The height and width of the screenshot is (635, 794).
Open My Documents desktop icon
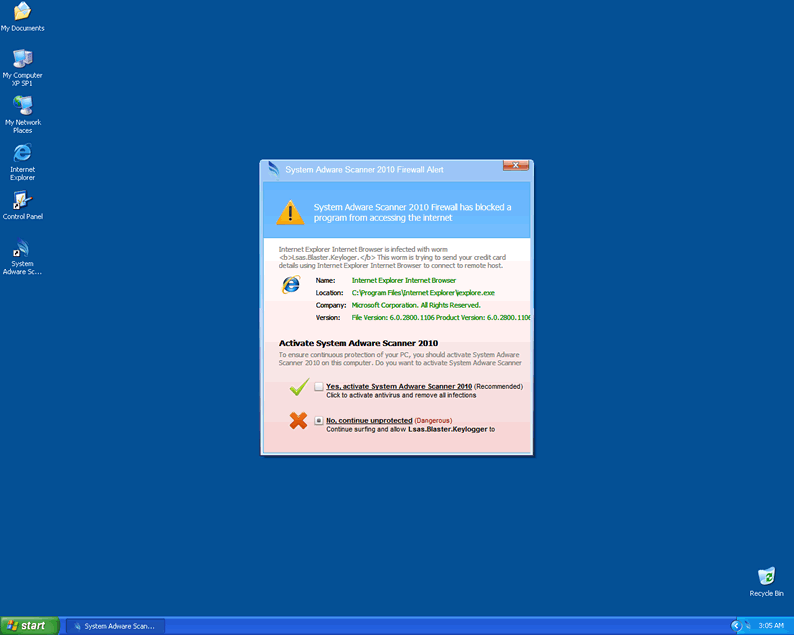coord(22,13)
